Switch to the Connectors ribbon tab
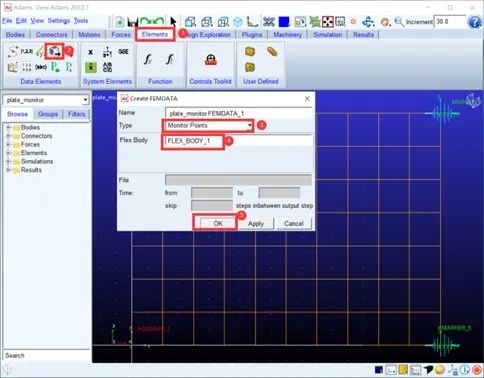 (x=51, y=35)
